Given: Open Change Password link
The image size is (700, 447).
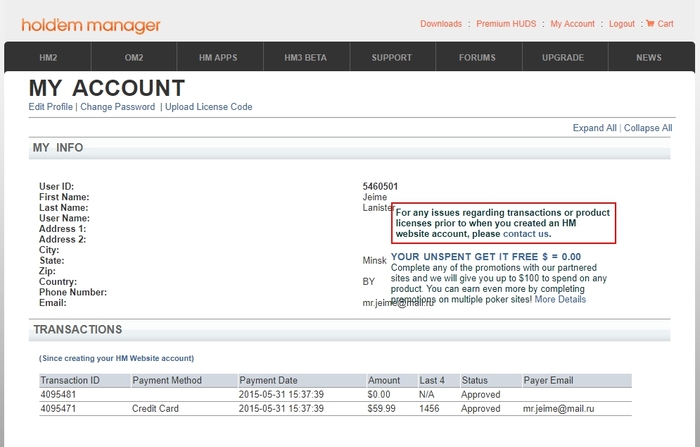Looking at the screenshot, I should click(117, 107).
